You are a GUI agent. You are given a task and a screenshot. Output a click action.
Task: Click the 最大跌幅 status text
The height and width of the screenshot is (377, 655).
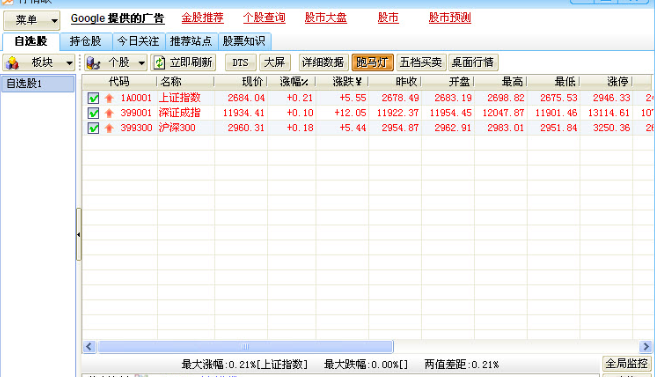pyautogui.click(x=366, y=364)
